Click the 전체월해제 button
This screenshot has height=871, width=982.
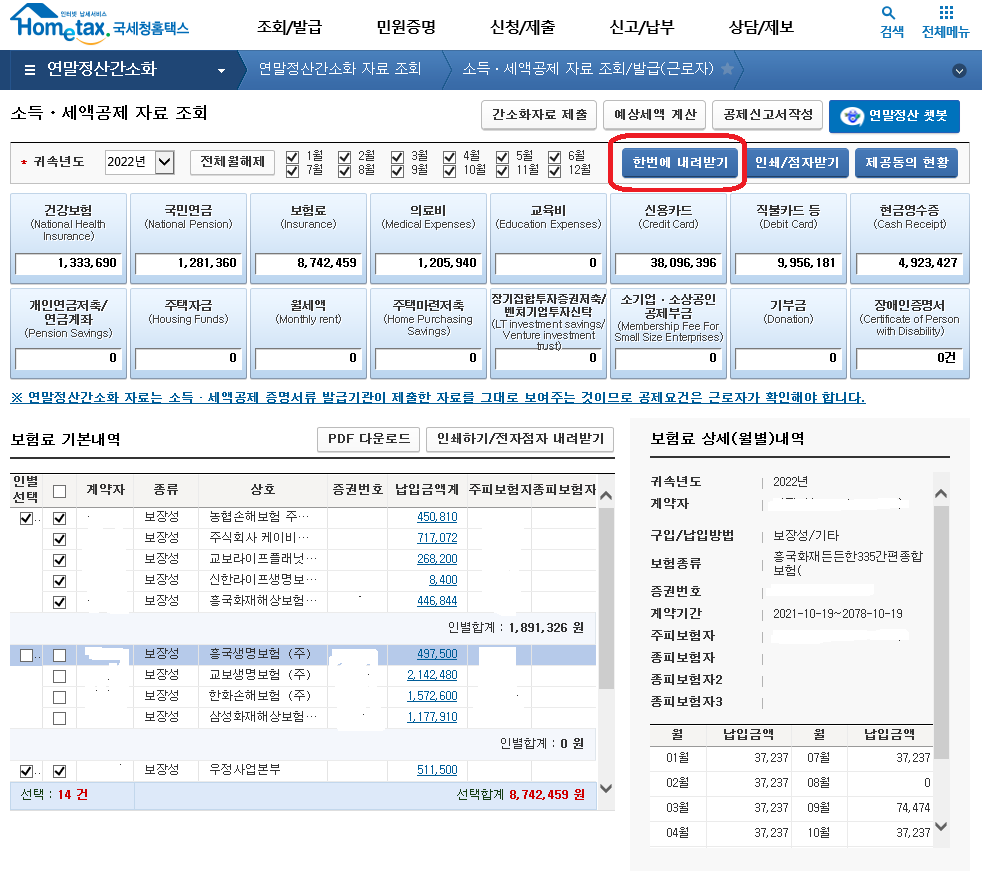pyautogui.click(x=232, y=162)
